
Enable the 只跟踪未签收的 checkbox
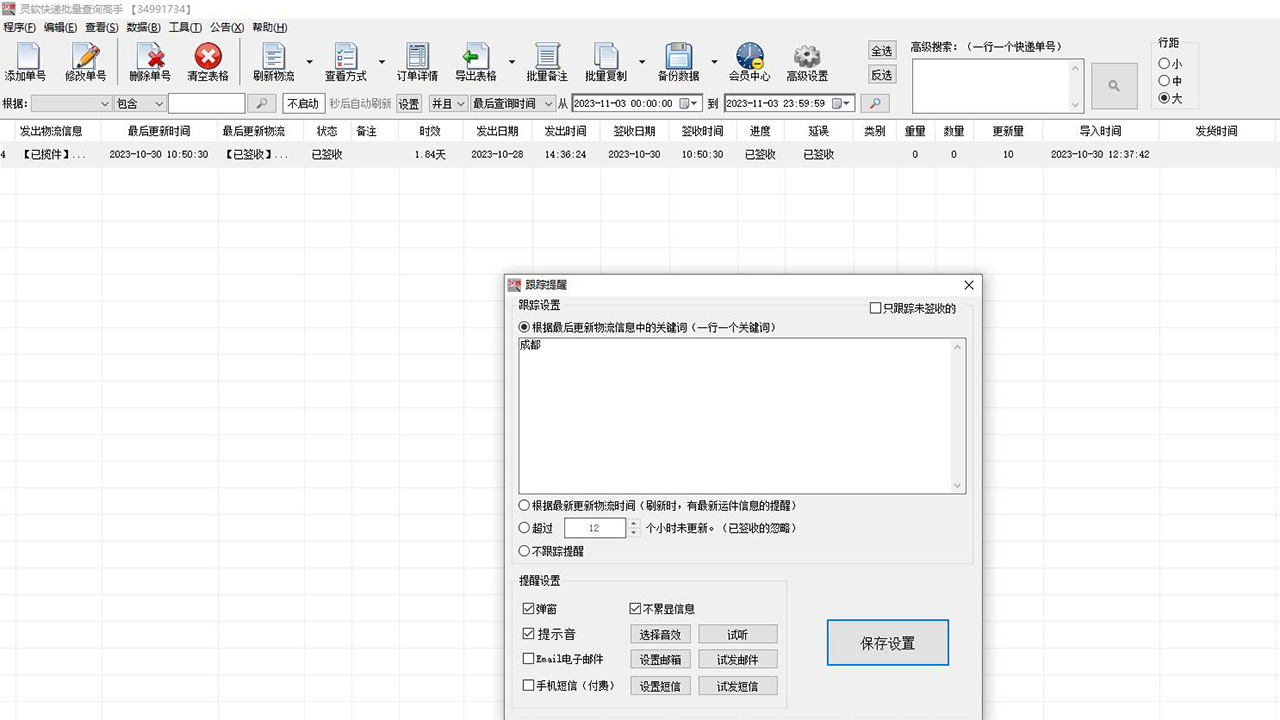[876, 308]
